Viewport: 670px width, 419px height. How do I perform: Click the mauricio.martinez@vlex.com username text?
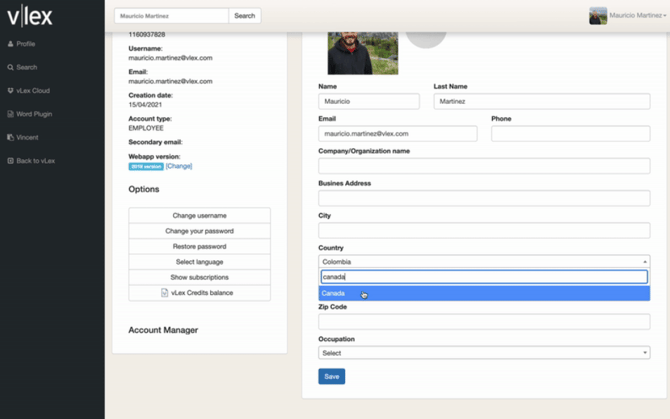click(x=170, y=58)
